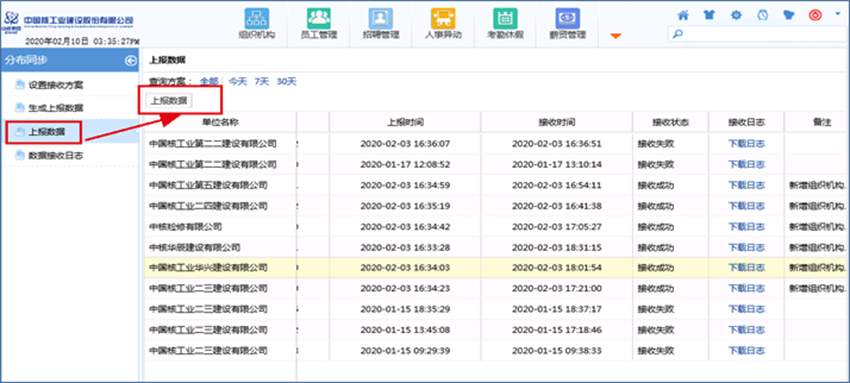Screen dimensions: 850x383
Task: Click the shirt skin-theme icon
Action: [709, 15]
